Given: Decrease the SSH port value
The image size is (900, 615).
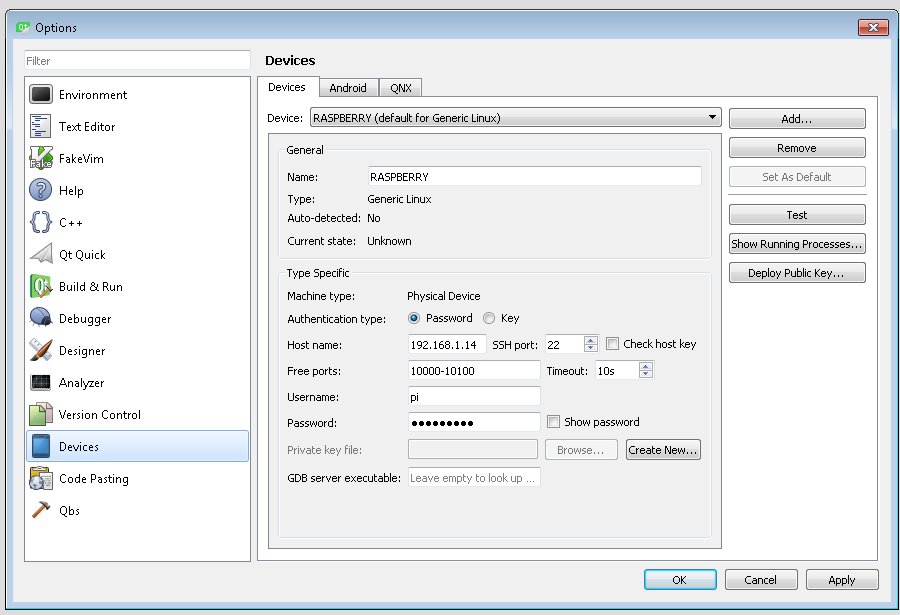Looking at the screenshot, I should pyautogui.click(x=591, y=348).
